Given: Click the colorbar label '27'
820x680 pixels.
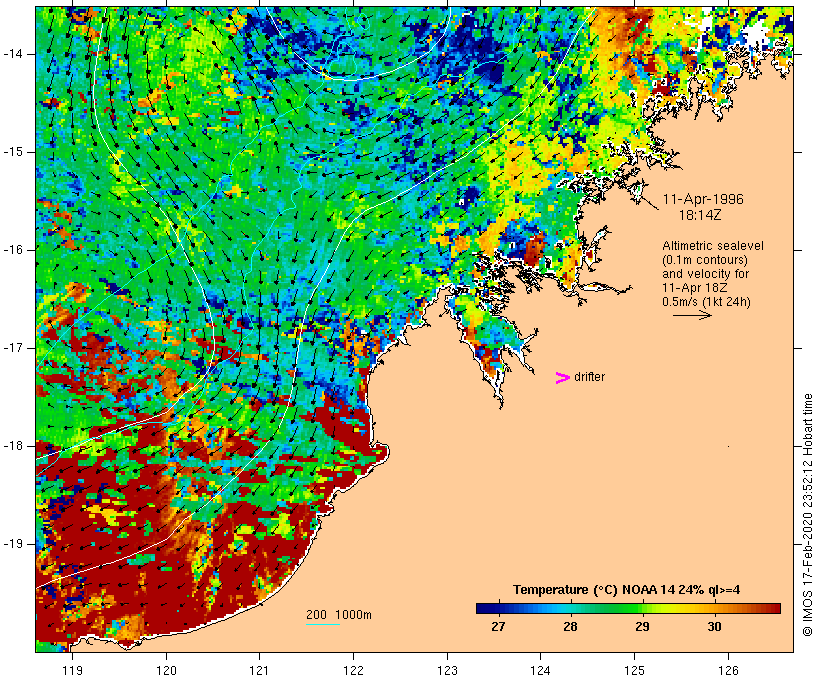Looking at the screenshot, I should [498, 626].
